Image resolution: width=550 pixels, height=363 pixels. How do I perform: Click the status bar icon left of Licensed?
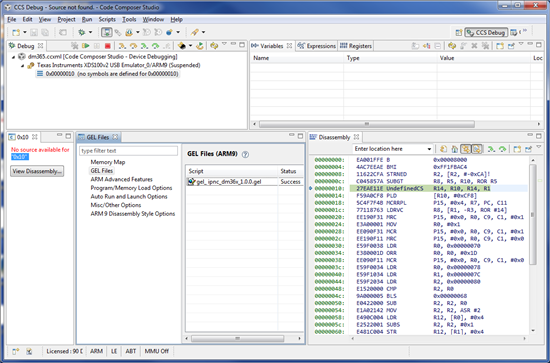(29, 351)
